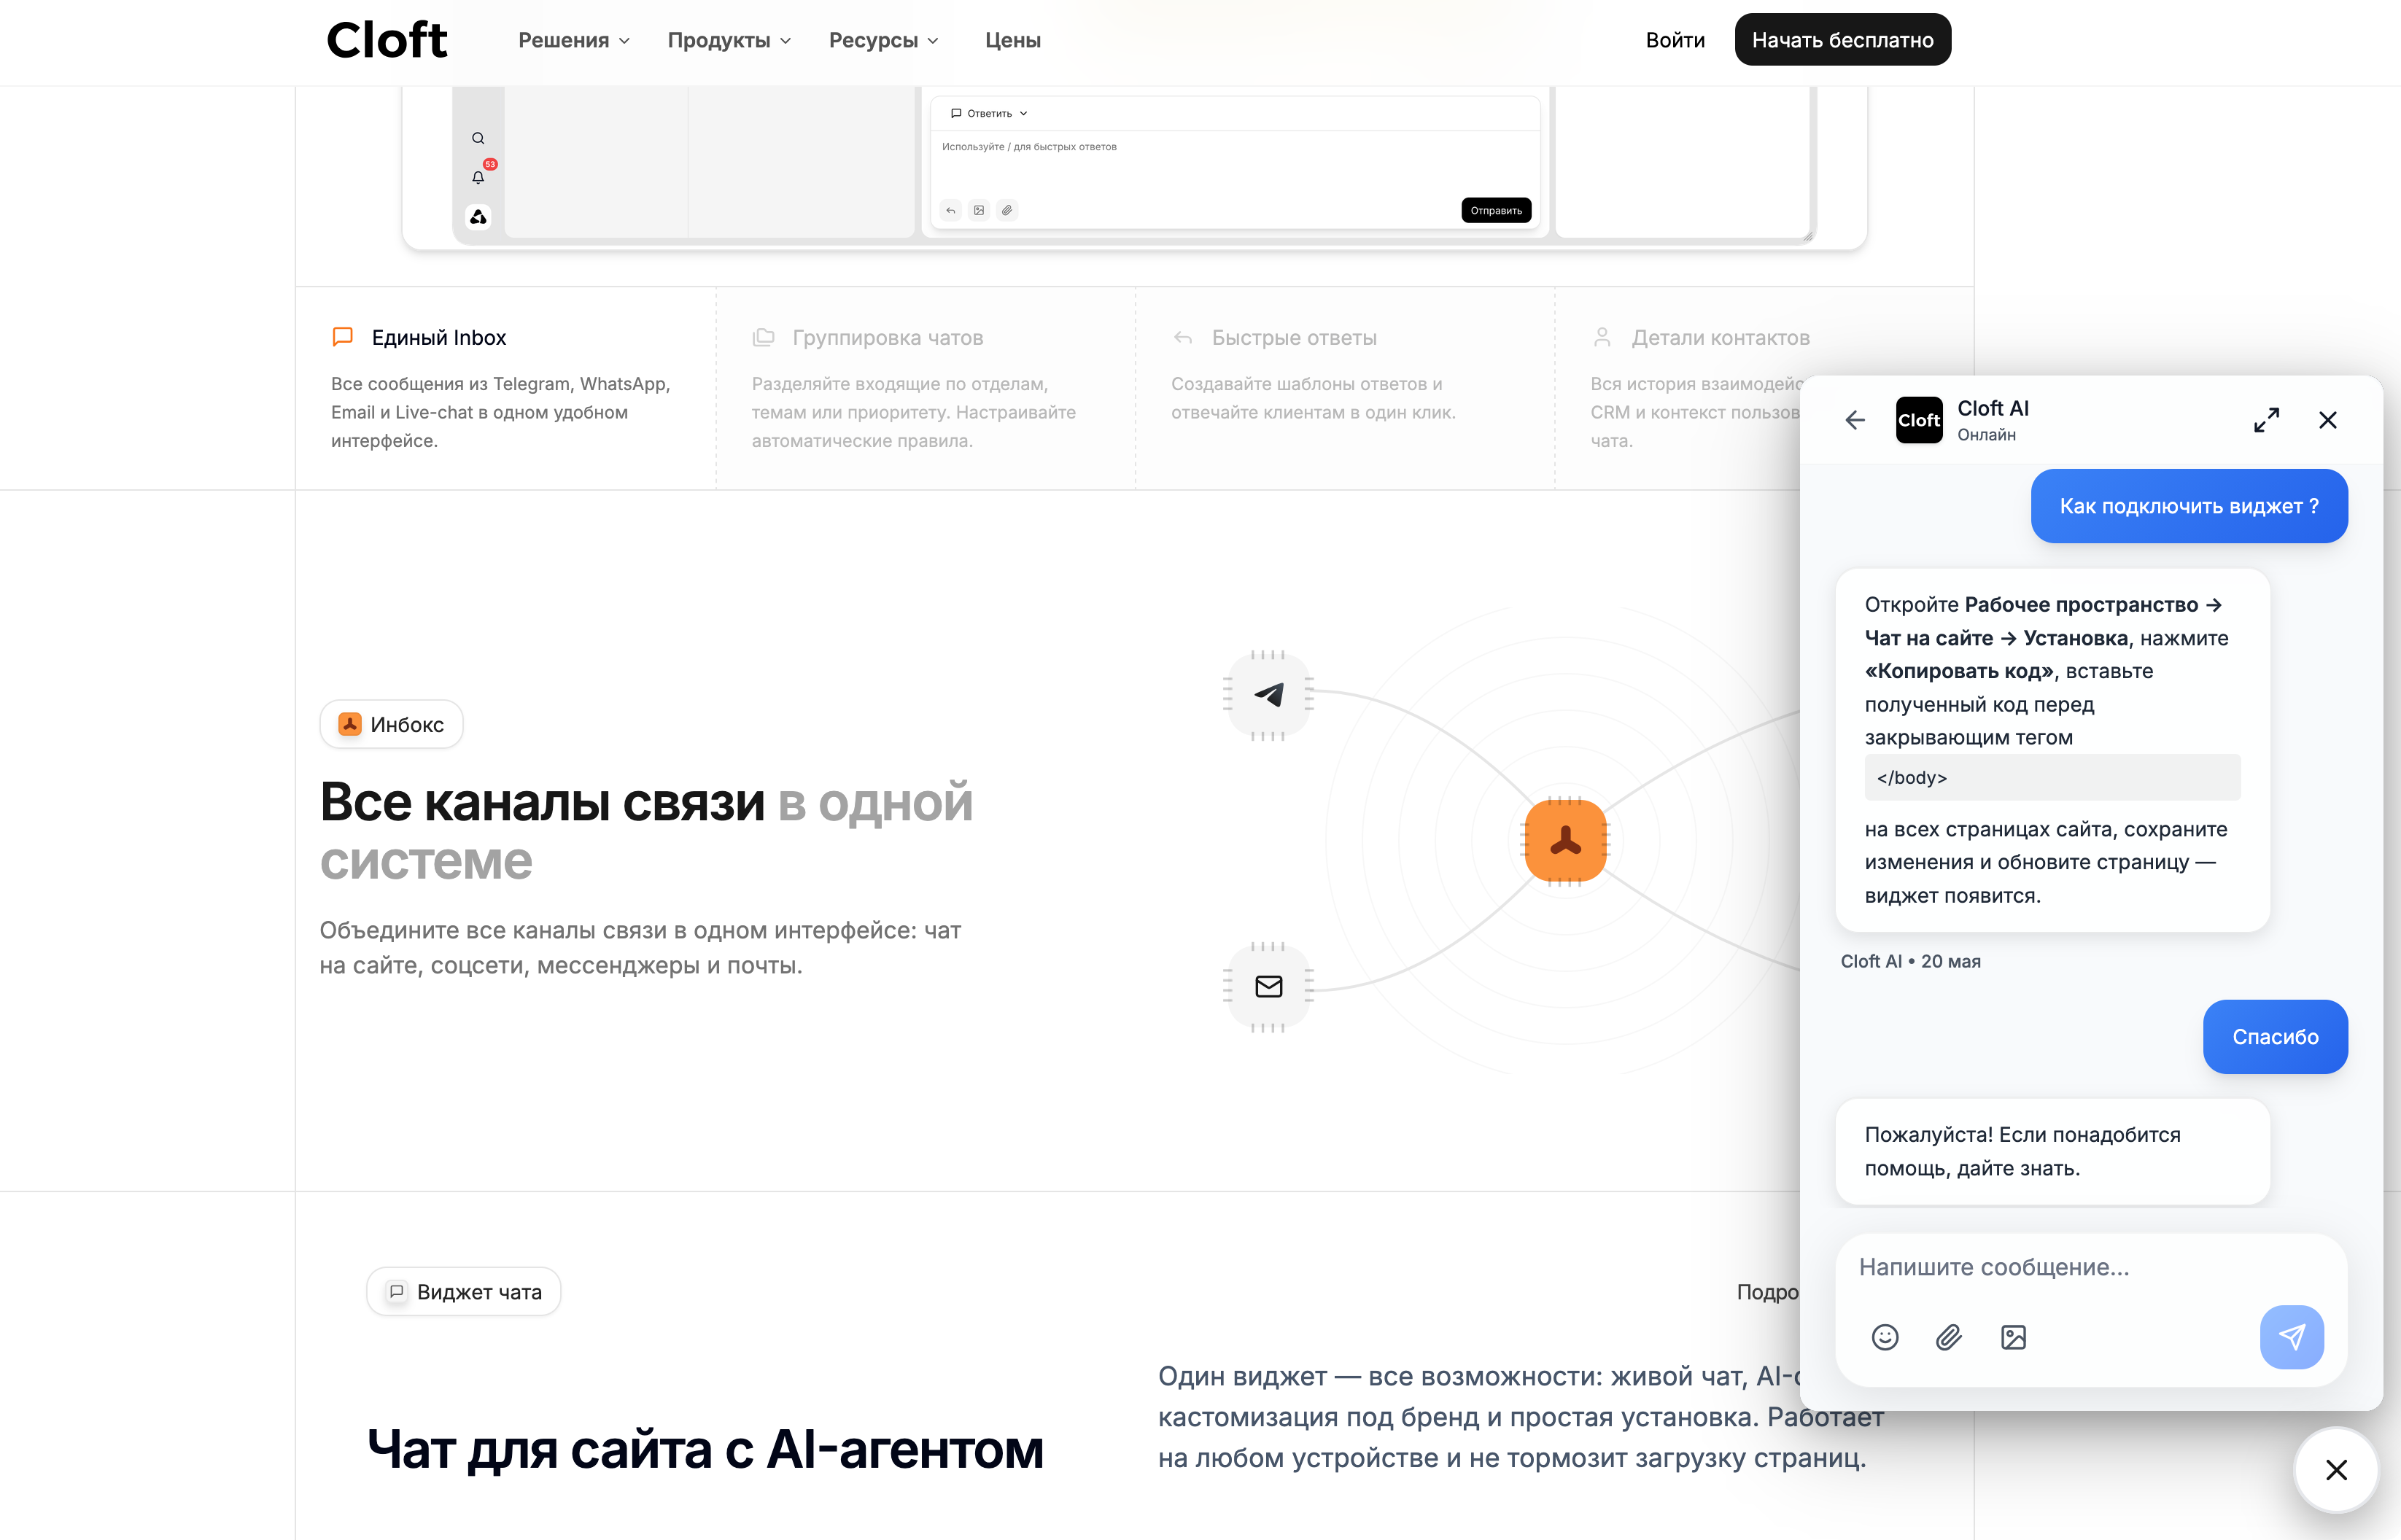Open notifications bell with red badge

pos(478,177)
